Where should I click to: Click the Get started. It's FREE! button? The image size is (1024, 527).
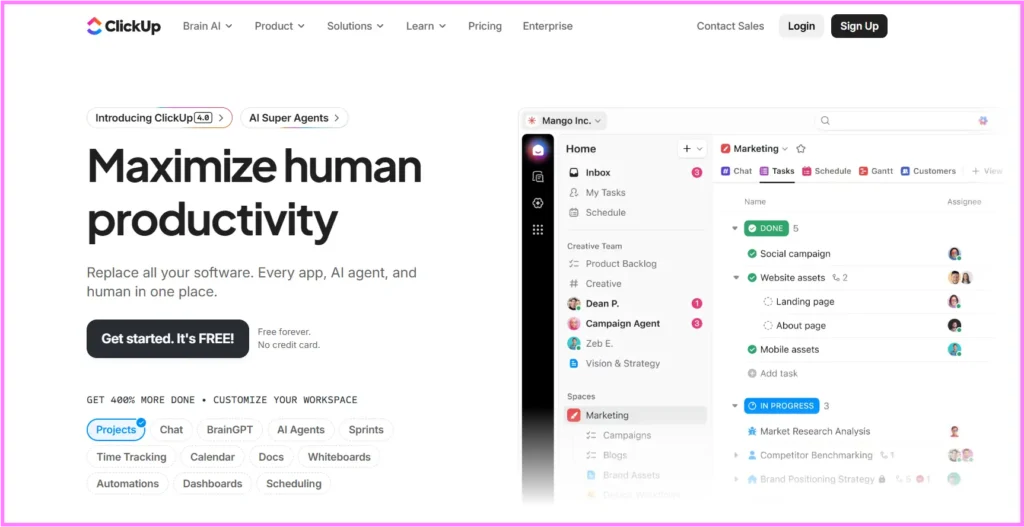(167, 339)
